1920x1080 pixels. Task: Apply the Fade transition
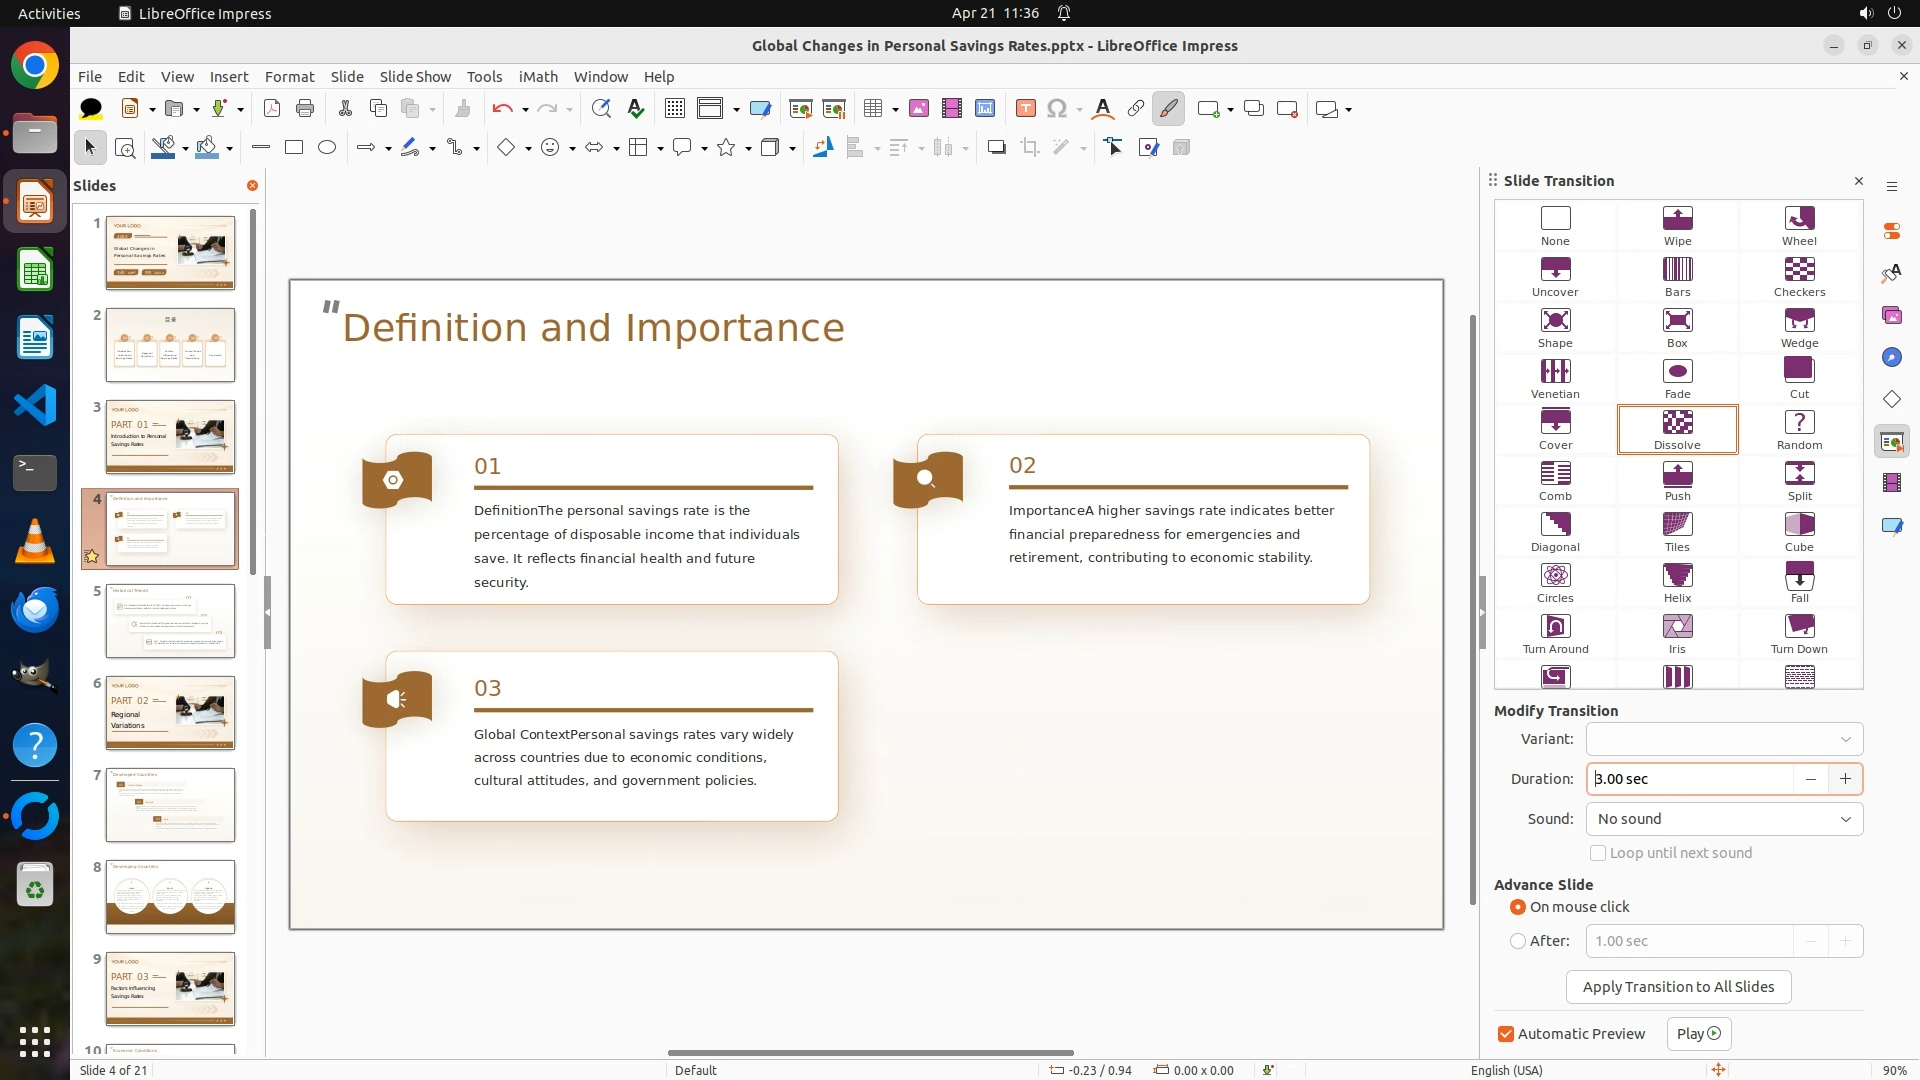tap(1677, 379)
